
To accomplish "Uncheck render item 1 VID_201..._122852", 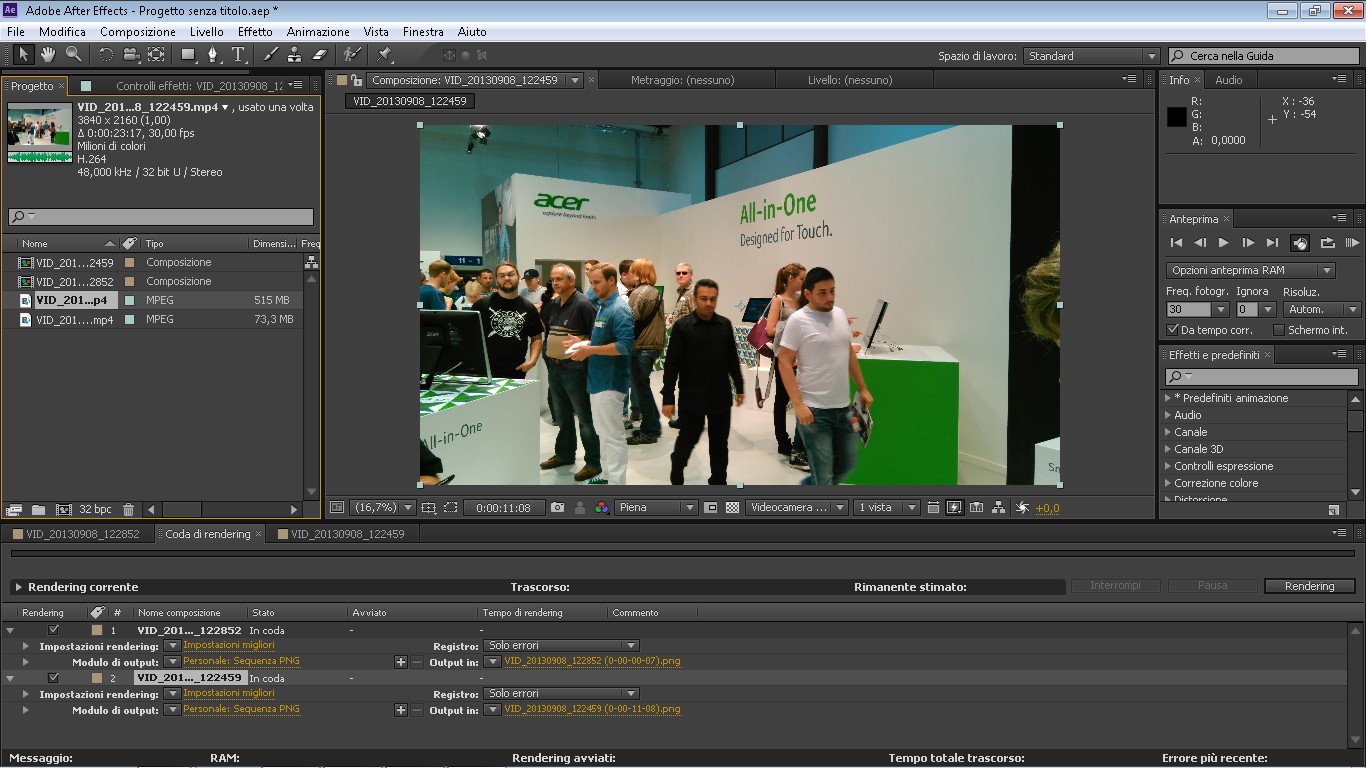I will tap(54, 630).
